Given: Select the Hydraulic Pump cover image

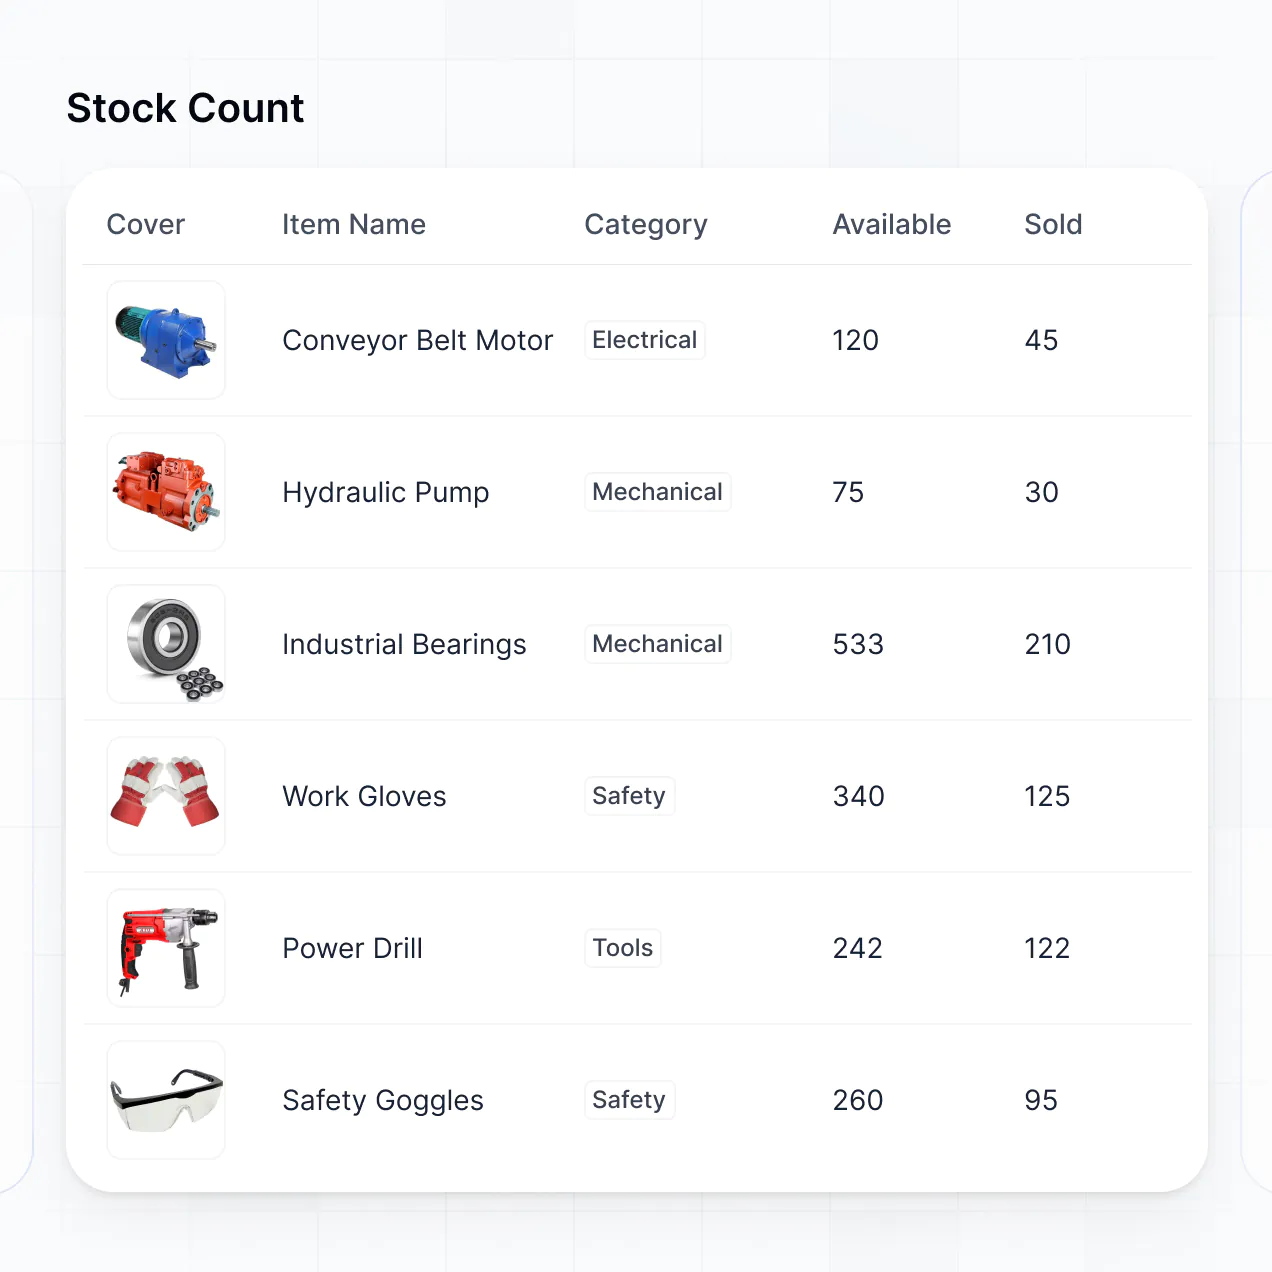Looking at the screenshot, I should pos(165,492).
